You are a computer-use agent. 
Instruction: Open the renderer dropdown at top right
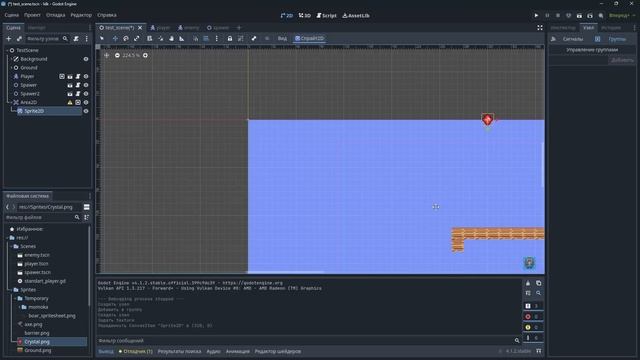click(622, 16)
